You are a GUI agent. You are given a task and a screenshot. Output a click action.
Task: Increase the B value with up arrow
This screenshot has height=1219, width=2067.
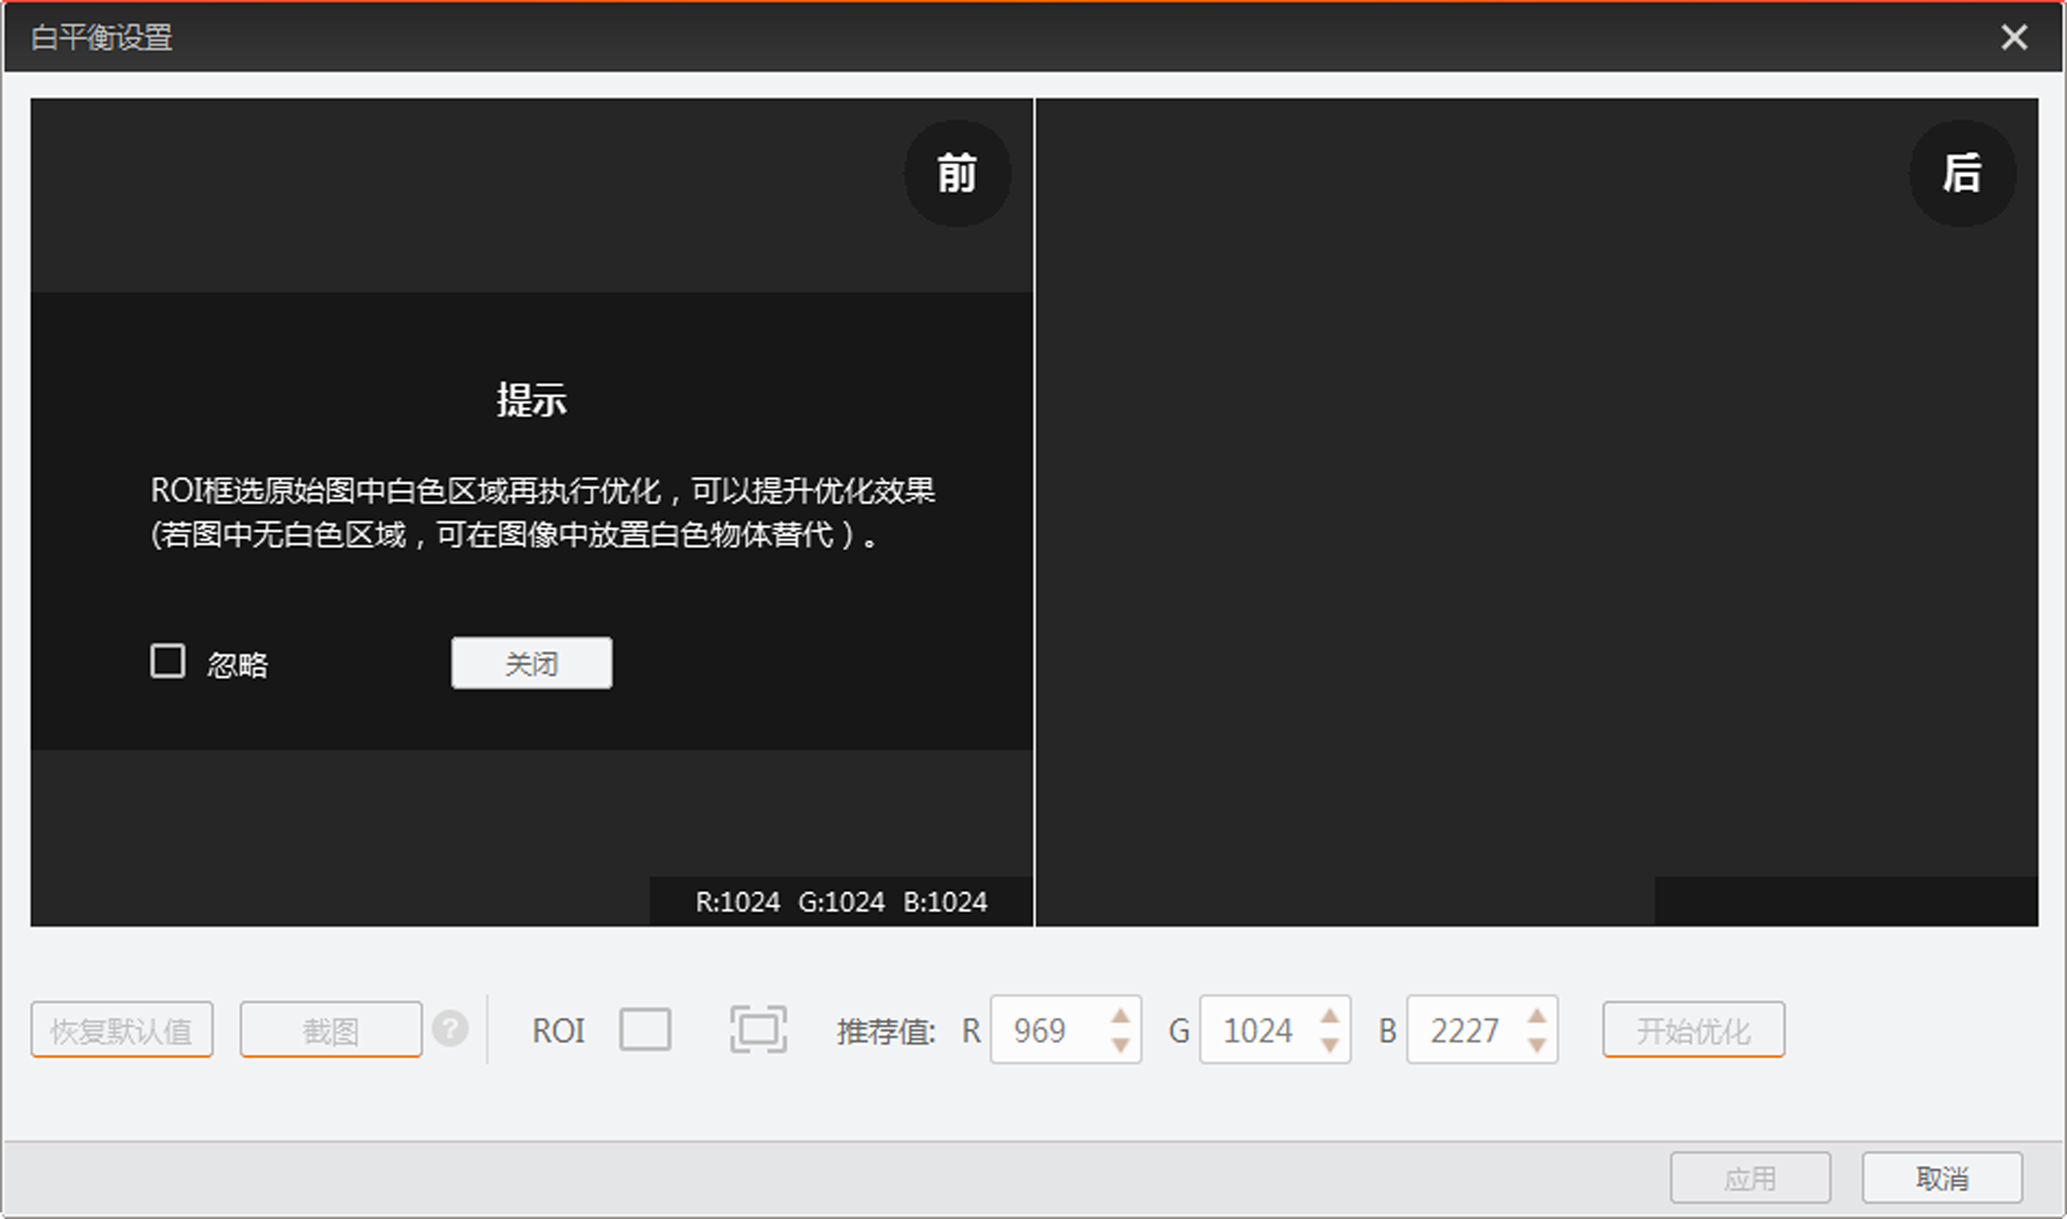(x=1537, y=1016)
